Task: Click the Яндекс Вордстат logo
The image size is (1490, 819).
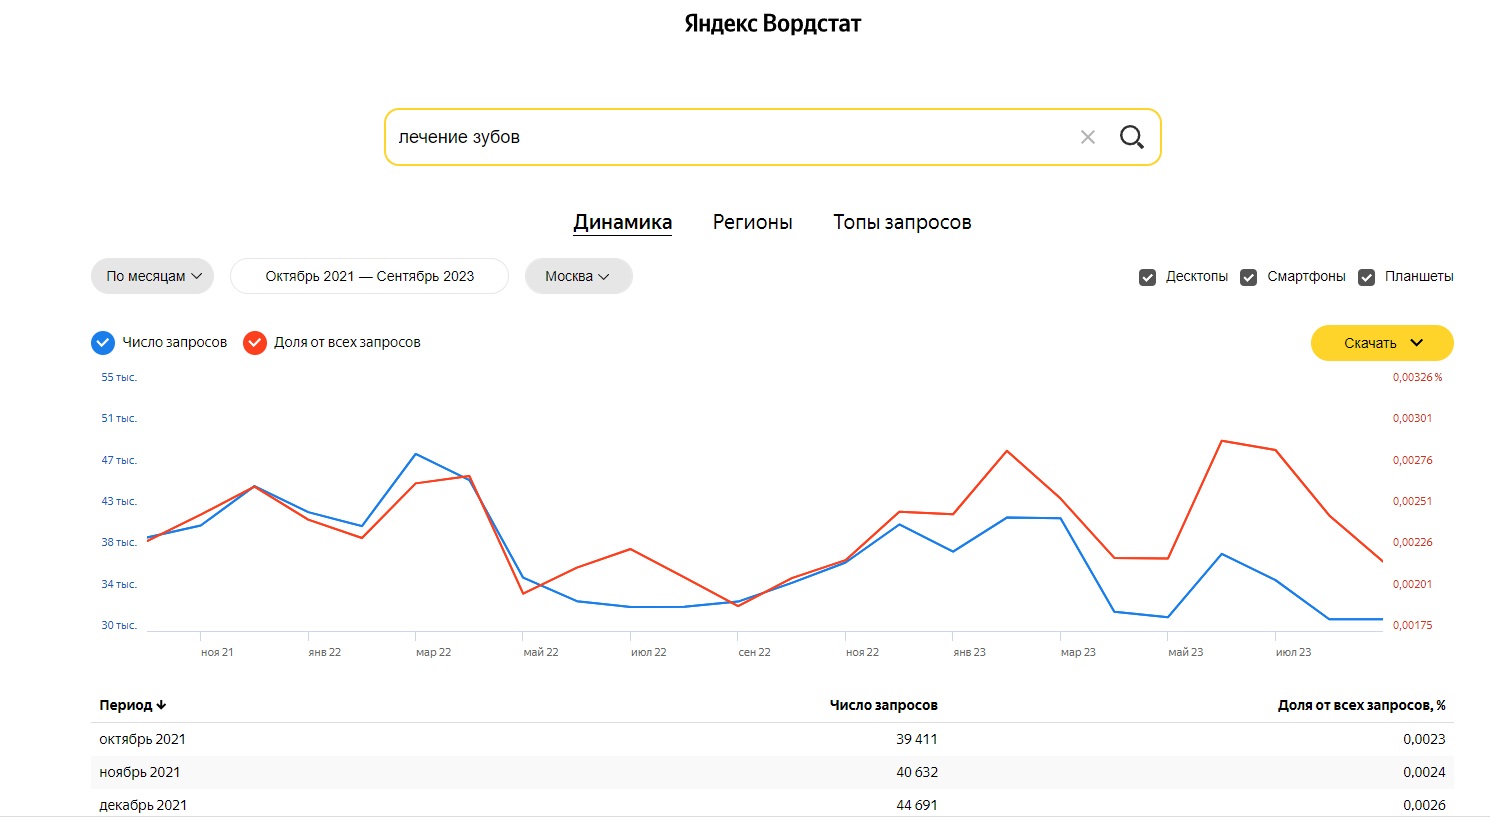Action: tap(772, 24)
